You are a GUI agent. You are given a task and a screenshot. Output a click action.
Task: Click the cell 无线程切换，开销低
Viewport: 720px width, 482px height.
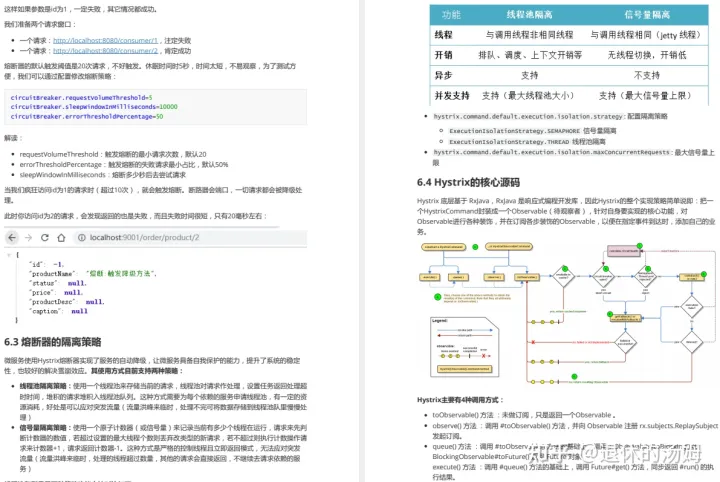pyautogui.click(x=647, y=55)
